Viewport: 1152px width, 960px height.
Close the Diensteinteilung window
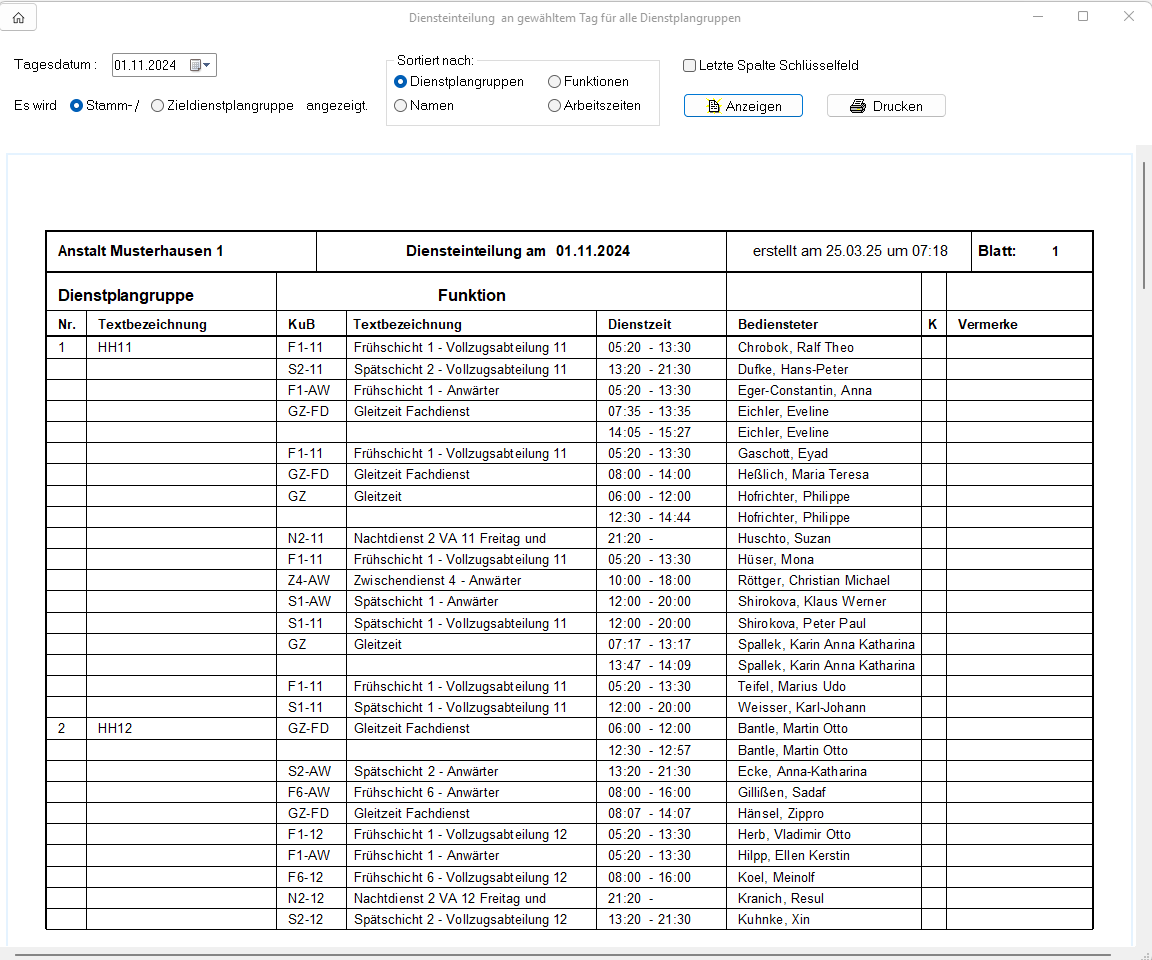coord(1128,17)
